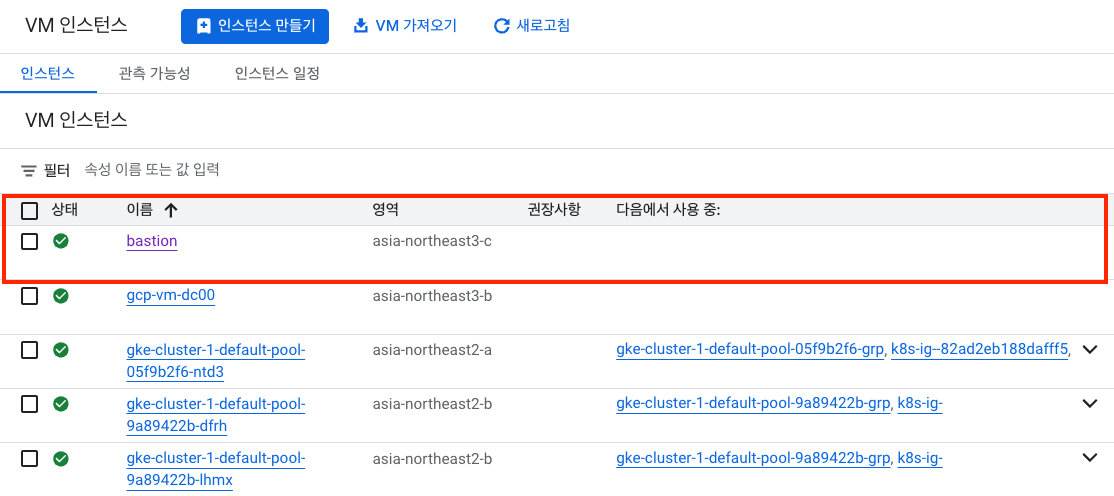The height and width of the screenshot is (496, 1114).
Task: Click the asia-northeast2-a zone text
Action: click(432, 350)
